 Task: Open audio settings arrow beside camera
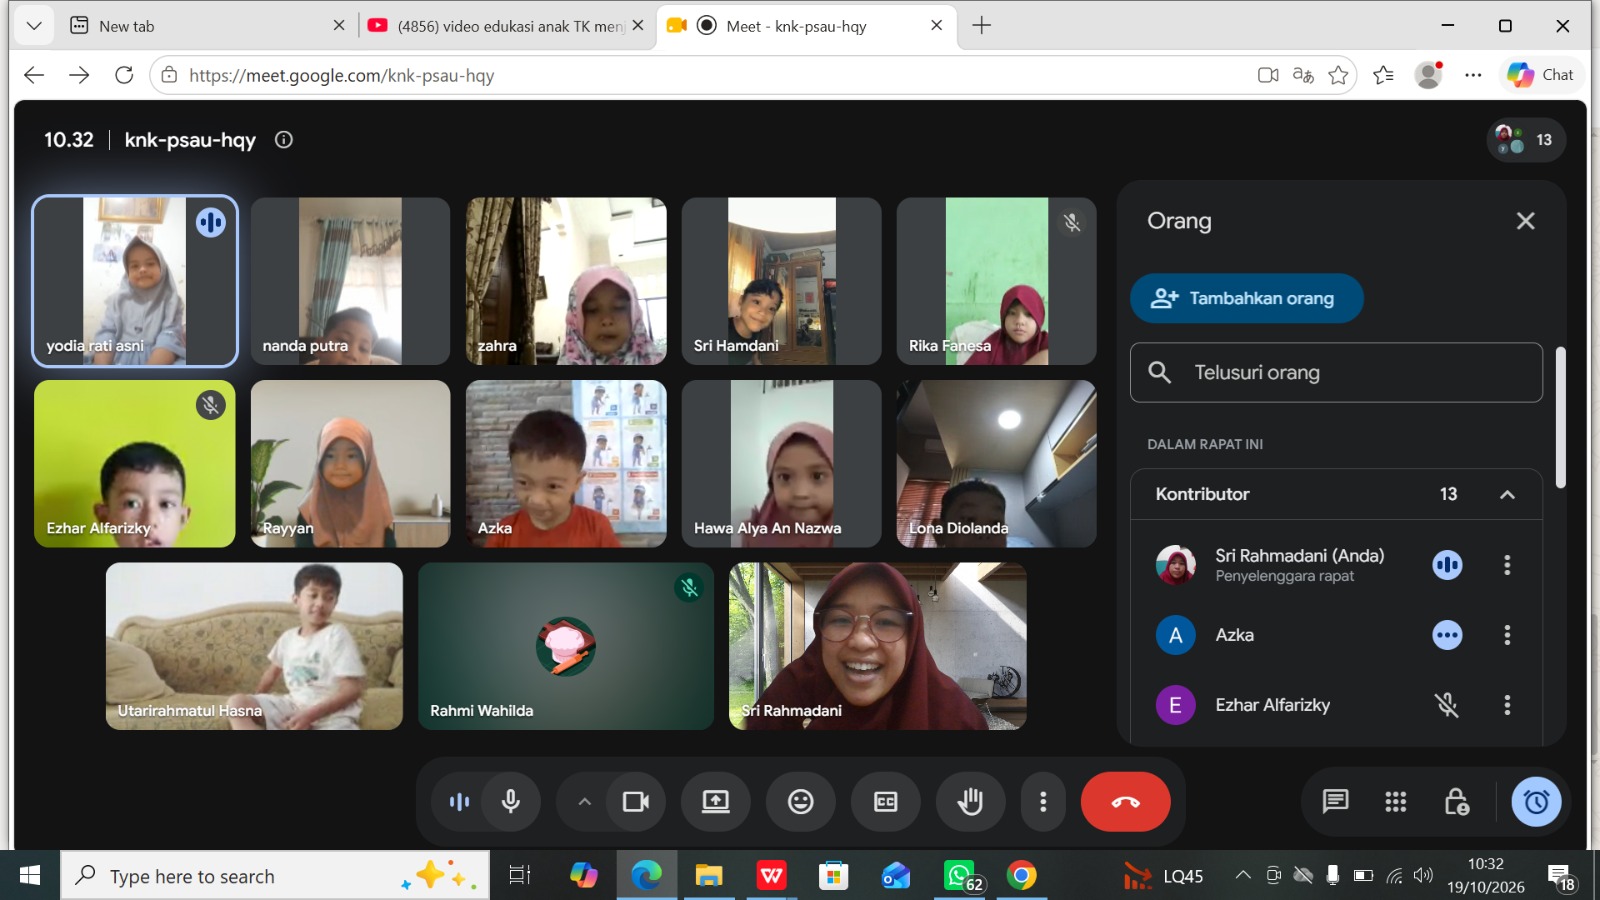pos(585,801)
